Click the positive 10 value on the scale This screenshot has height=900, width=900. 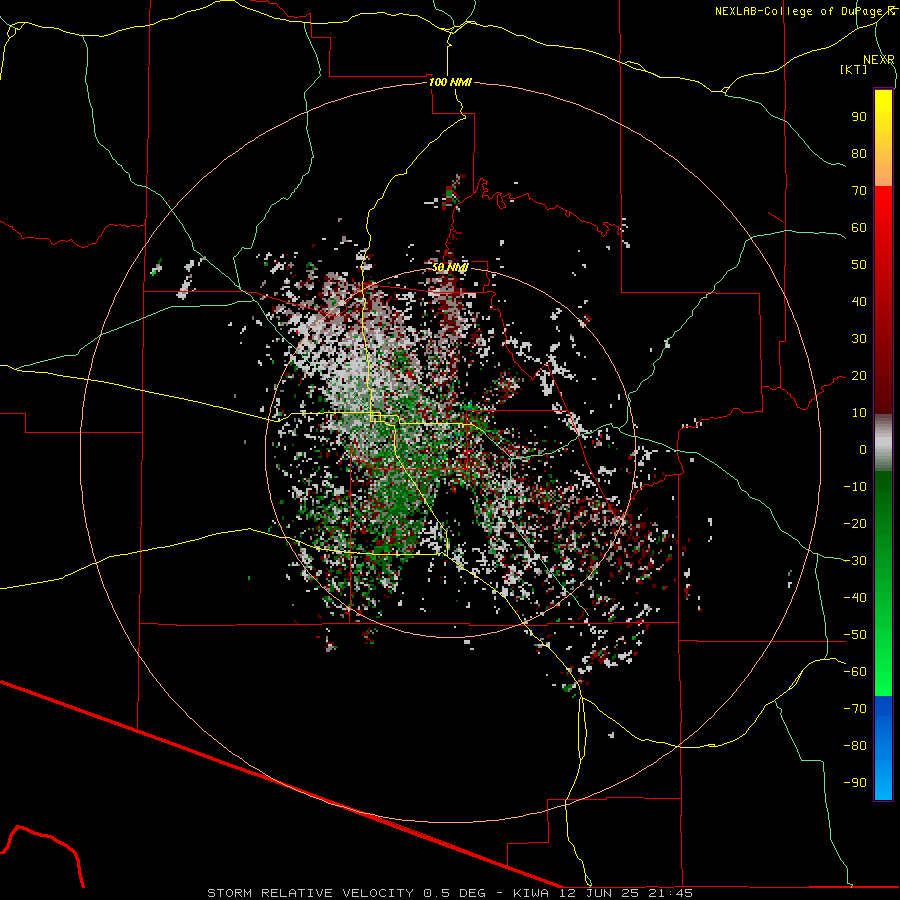[x=859, y=413]
